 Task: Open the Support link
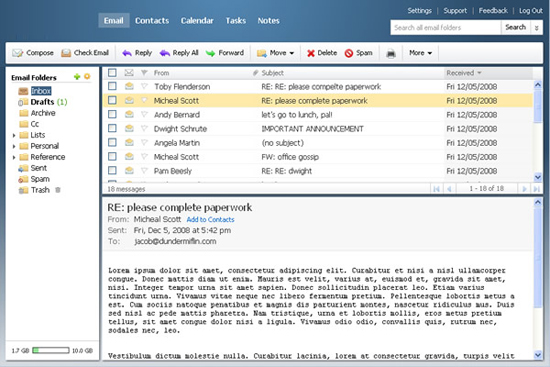click(x=455, y=11)
